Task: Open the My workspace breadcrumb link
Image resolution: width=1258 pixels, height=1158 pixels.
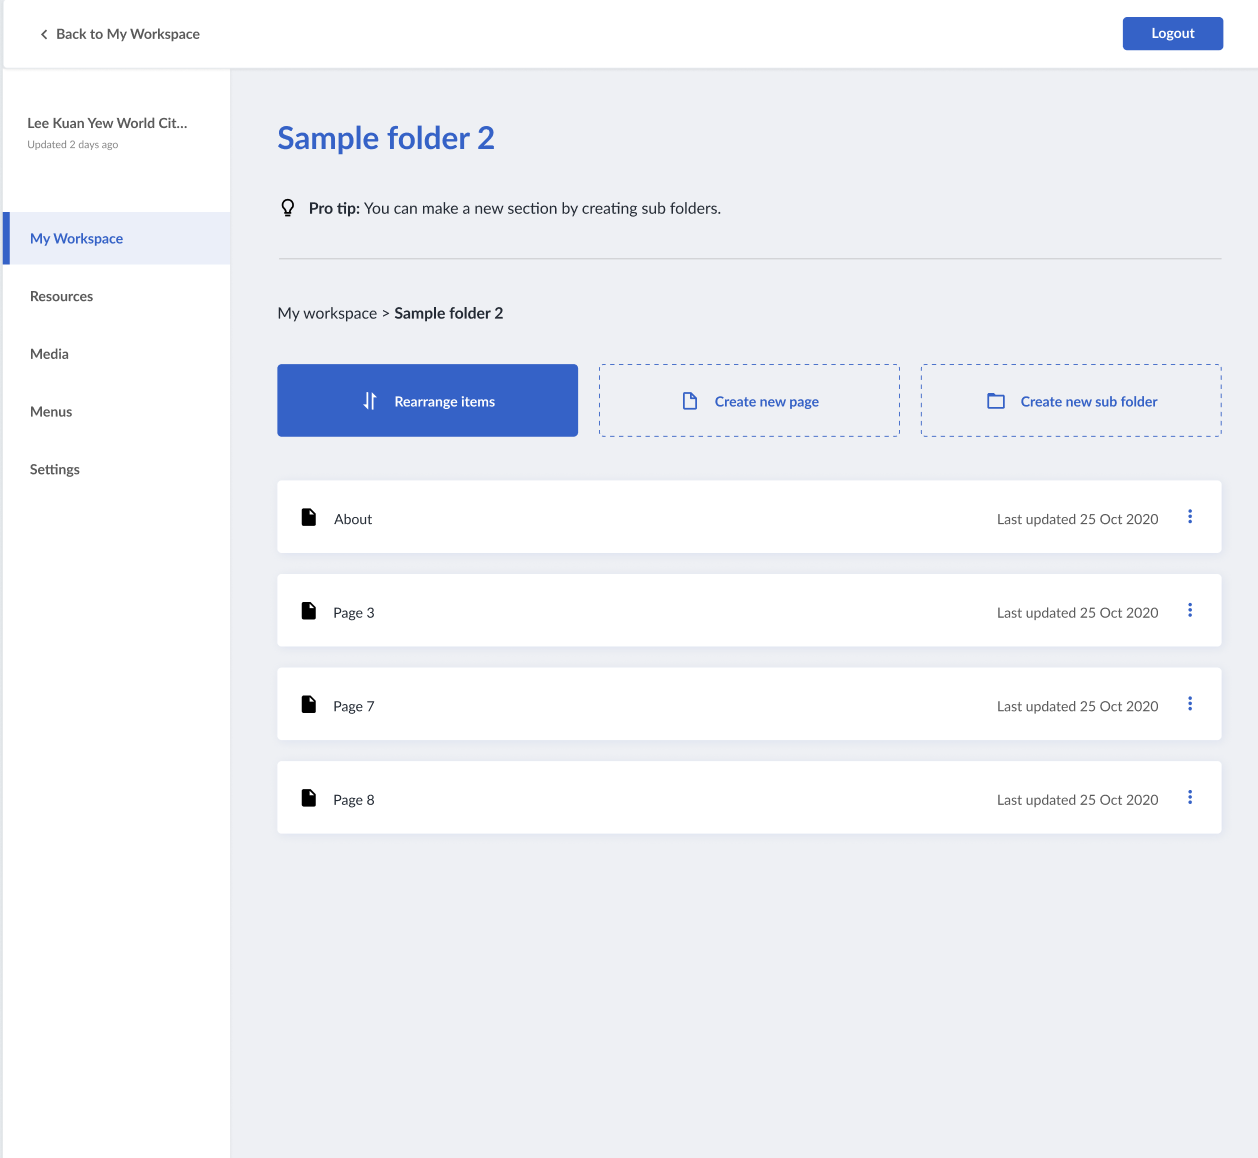Action: pos(327,313)
